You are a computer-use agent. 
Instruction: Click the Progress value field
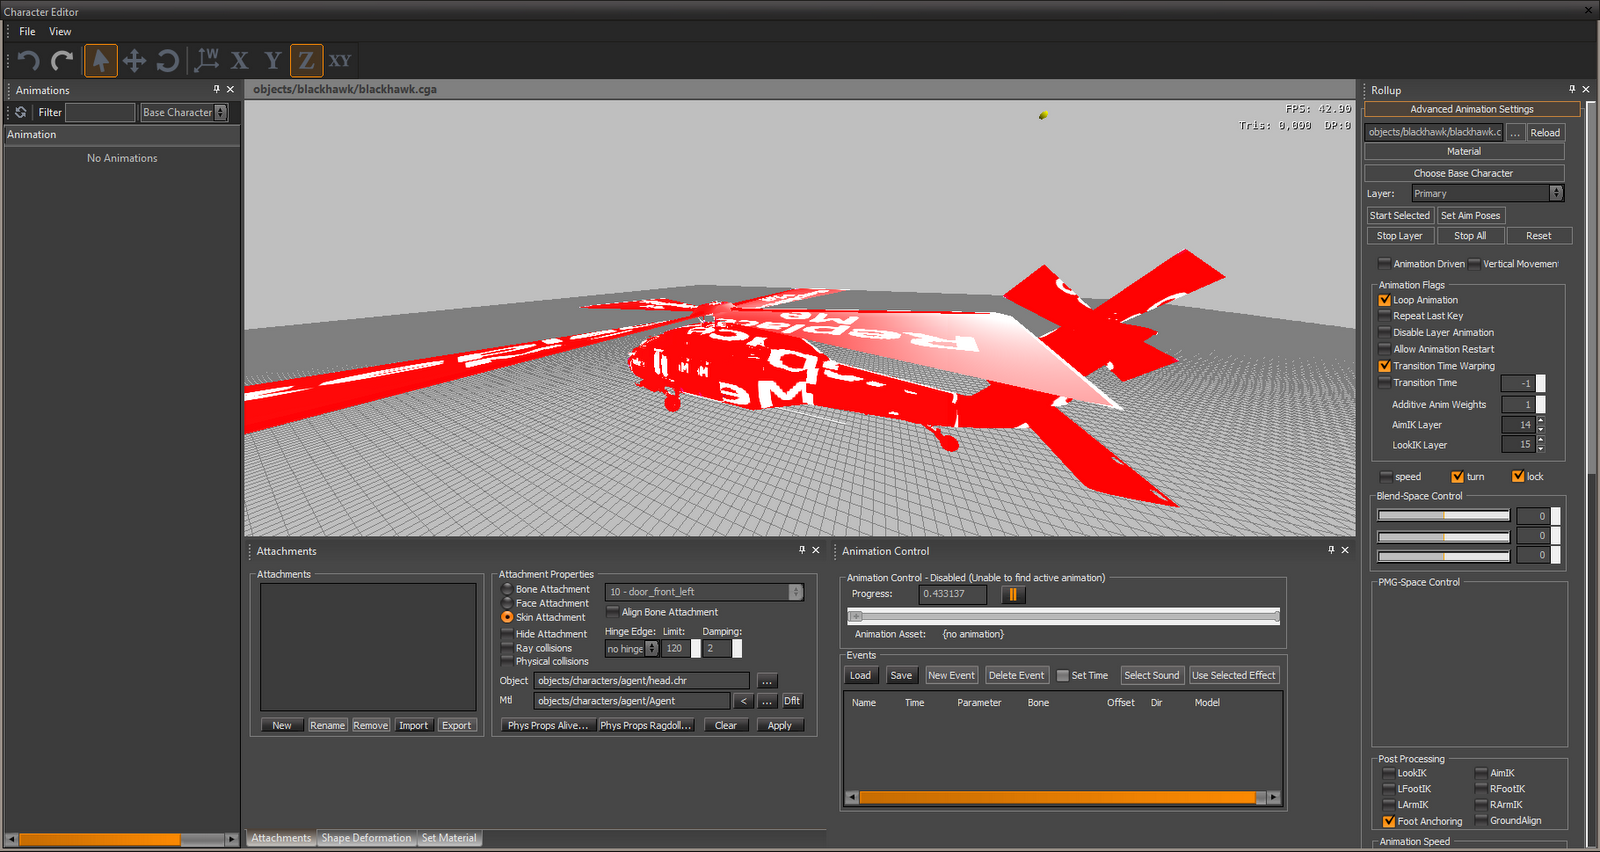click(x=952, y=594)
